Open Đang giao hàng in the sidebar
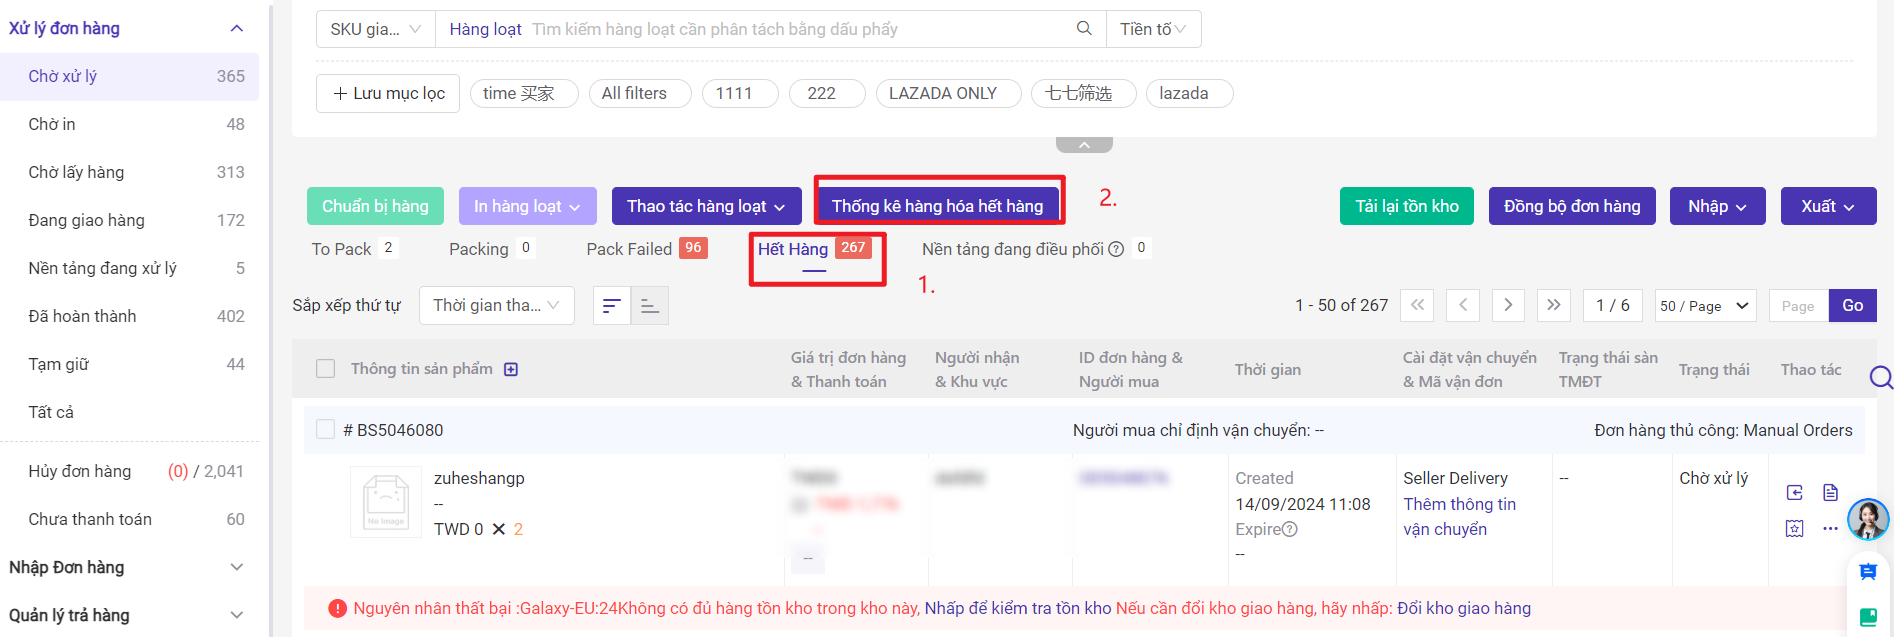The height and width of the screenshot is (637, 1894). pos(130,220)
